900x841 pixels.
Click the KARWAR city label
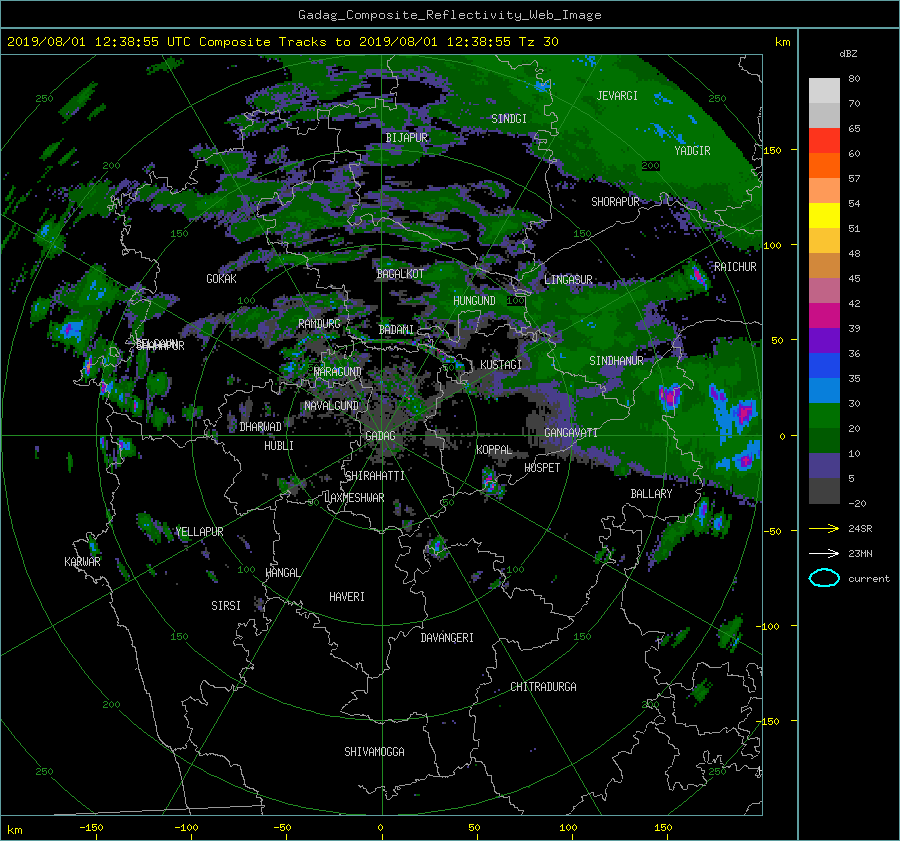pyautogui.click(x=82, y=561)
